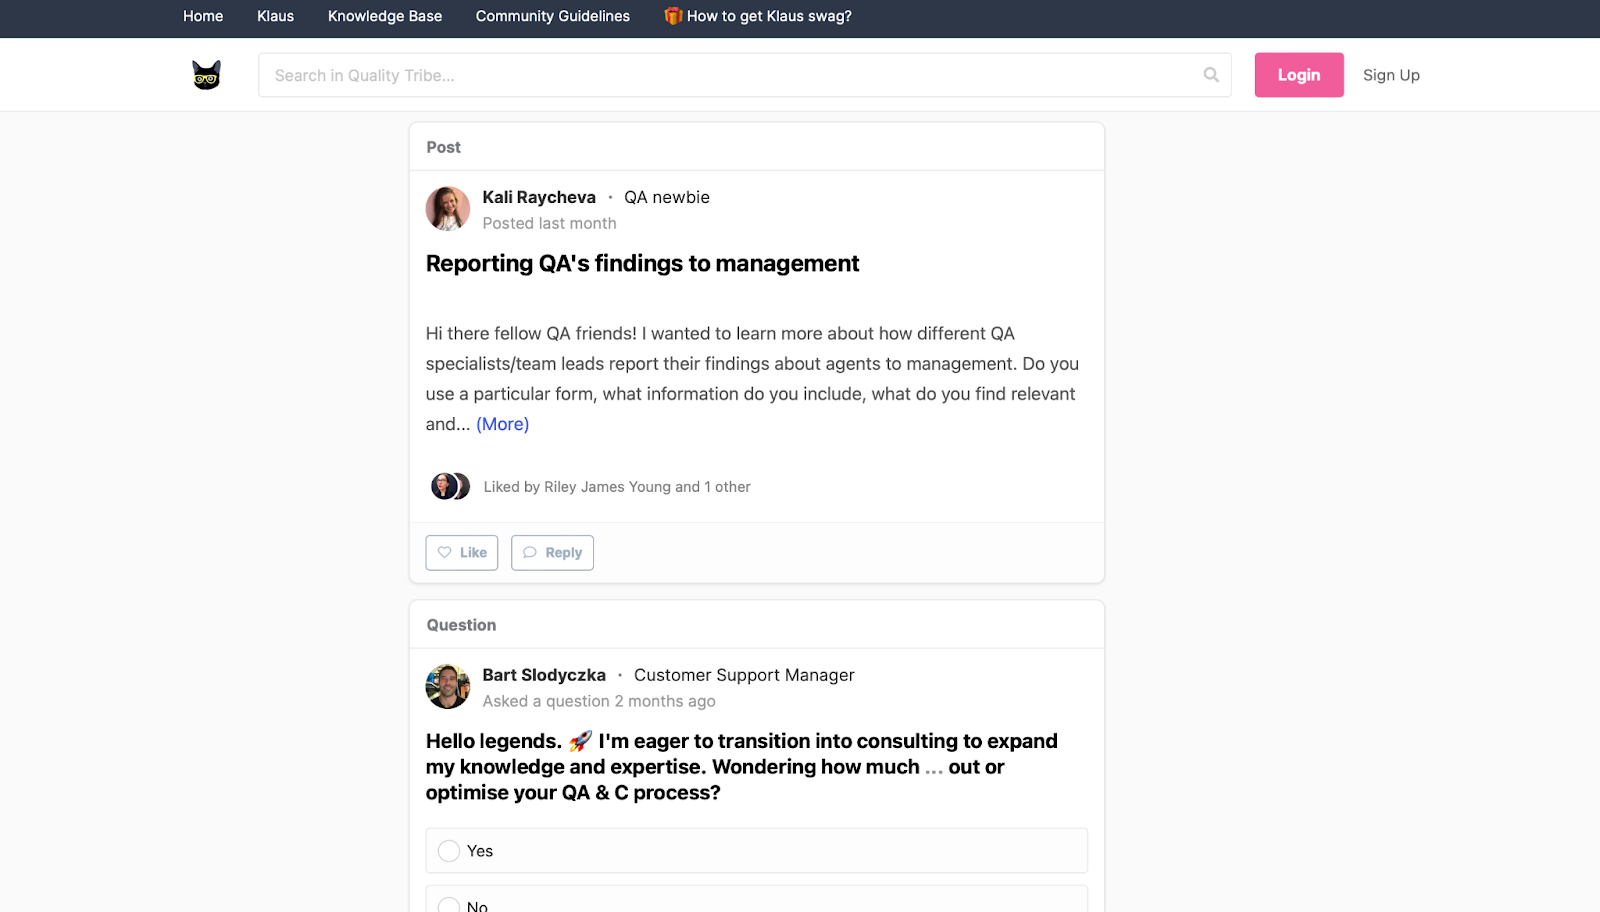
Task: Click the Kali Raycheva author name
Action: (539, 197)
